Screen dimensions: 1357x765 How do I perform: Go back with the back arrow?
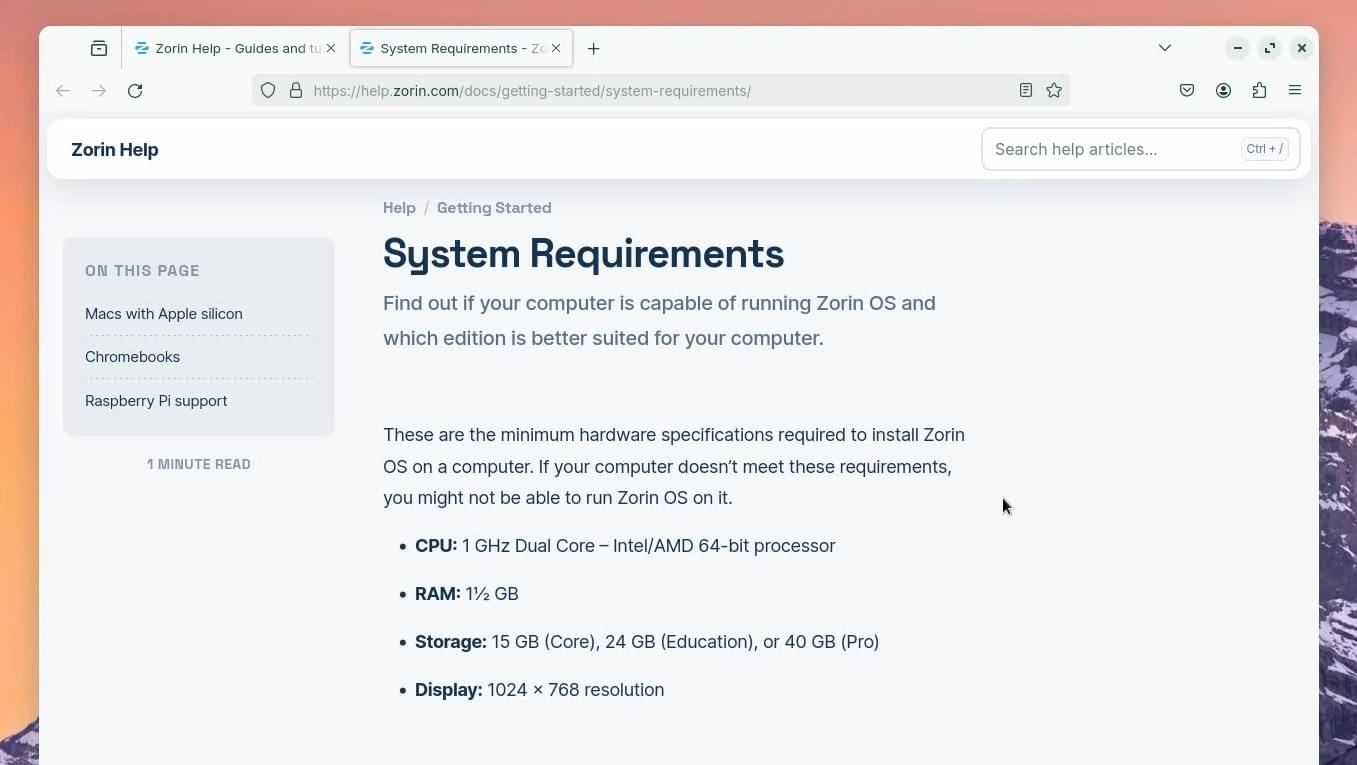63,90
